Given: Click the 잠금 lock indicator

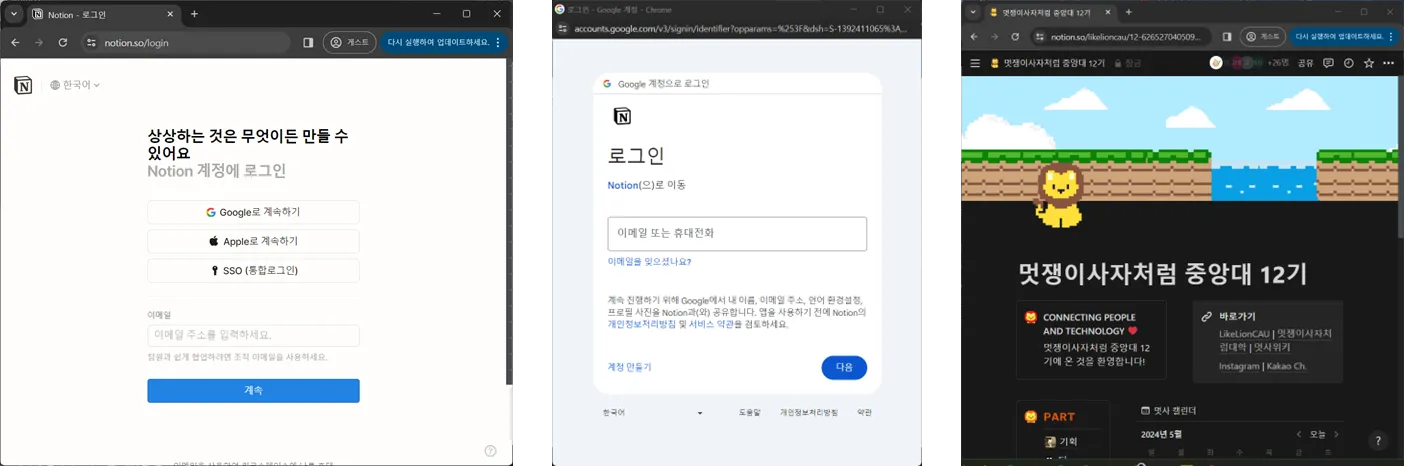Looking at the screenshot, I should [1127, 63].
